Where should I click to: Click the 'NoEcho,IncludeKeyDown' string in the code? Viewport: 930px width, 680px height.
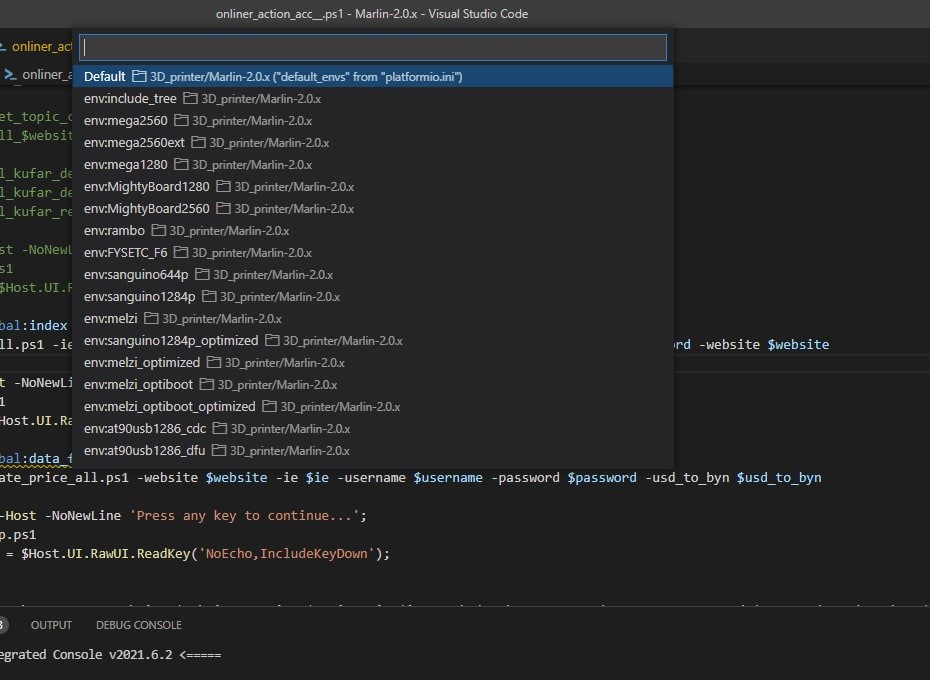286,553
